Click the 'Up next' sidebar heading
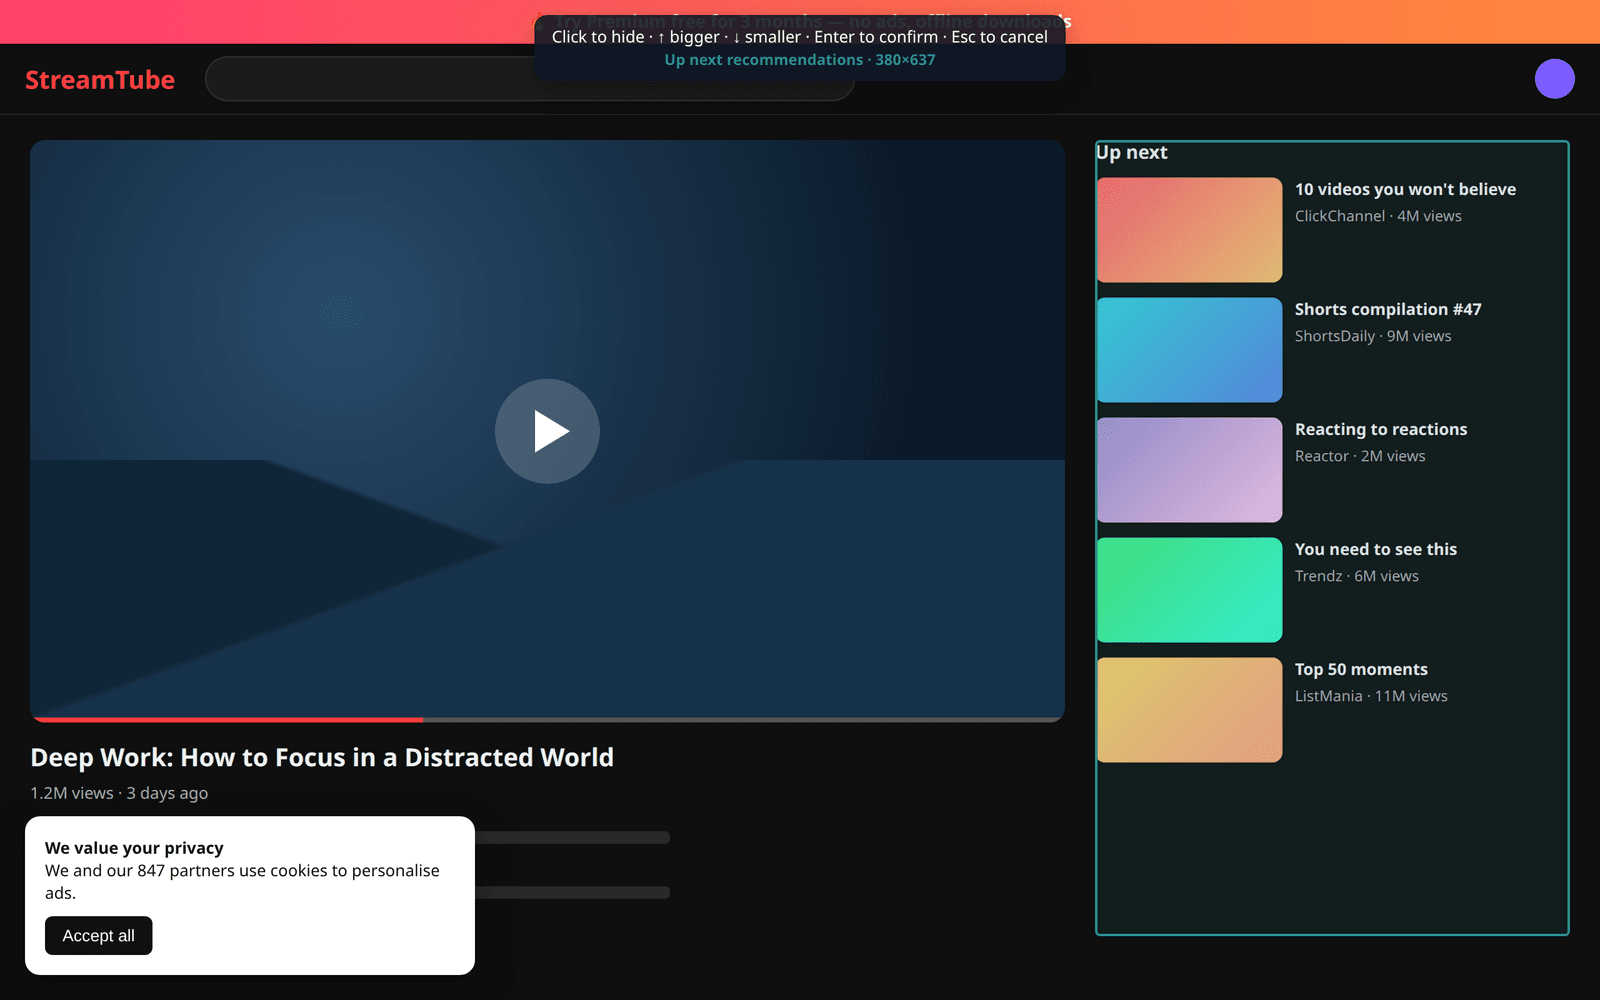 [1132, 152]
